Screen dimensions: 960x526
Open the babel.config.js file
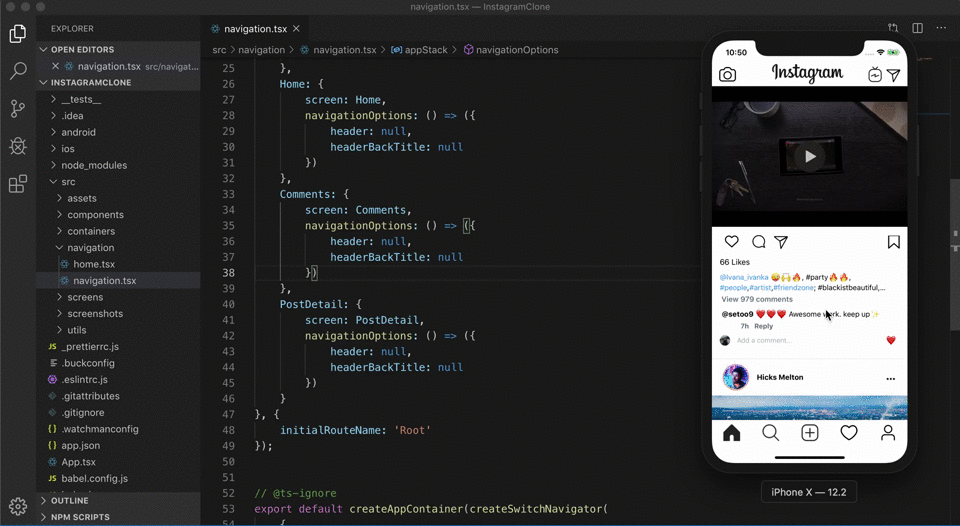pyautogui.click(x=118, y=479)
